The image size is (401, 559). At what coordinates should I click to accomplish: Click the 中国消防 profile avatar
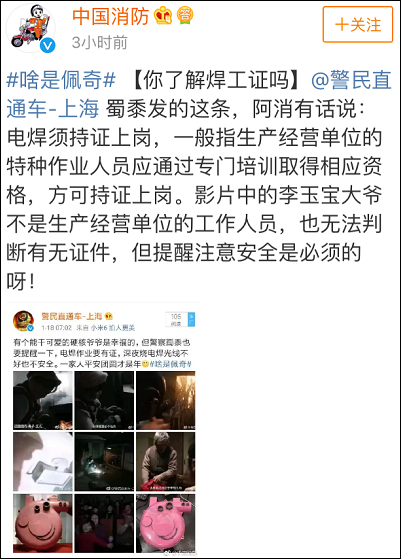coord(31,28)
